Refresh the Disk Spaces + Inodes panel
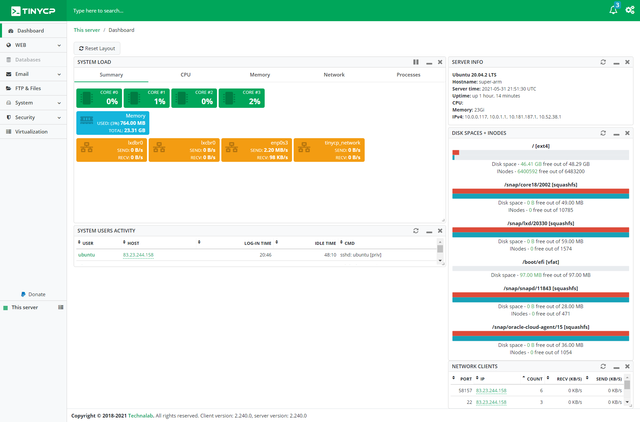 point(603,133)
